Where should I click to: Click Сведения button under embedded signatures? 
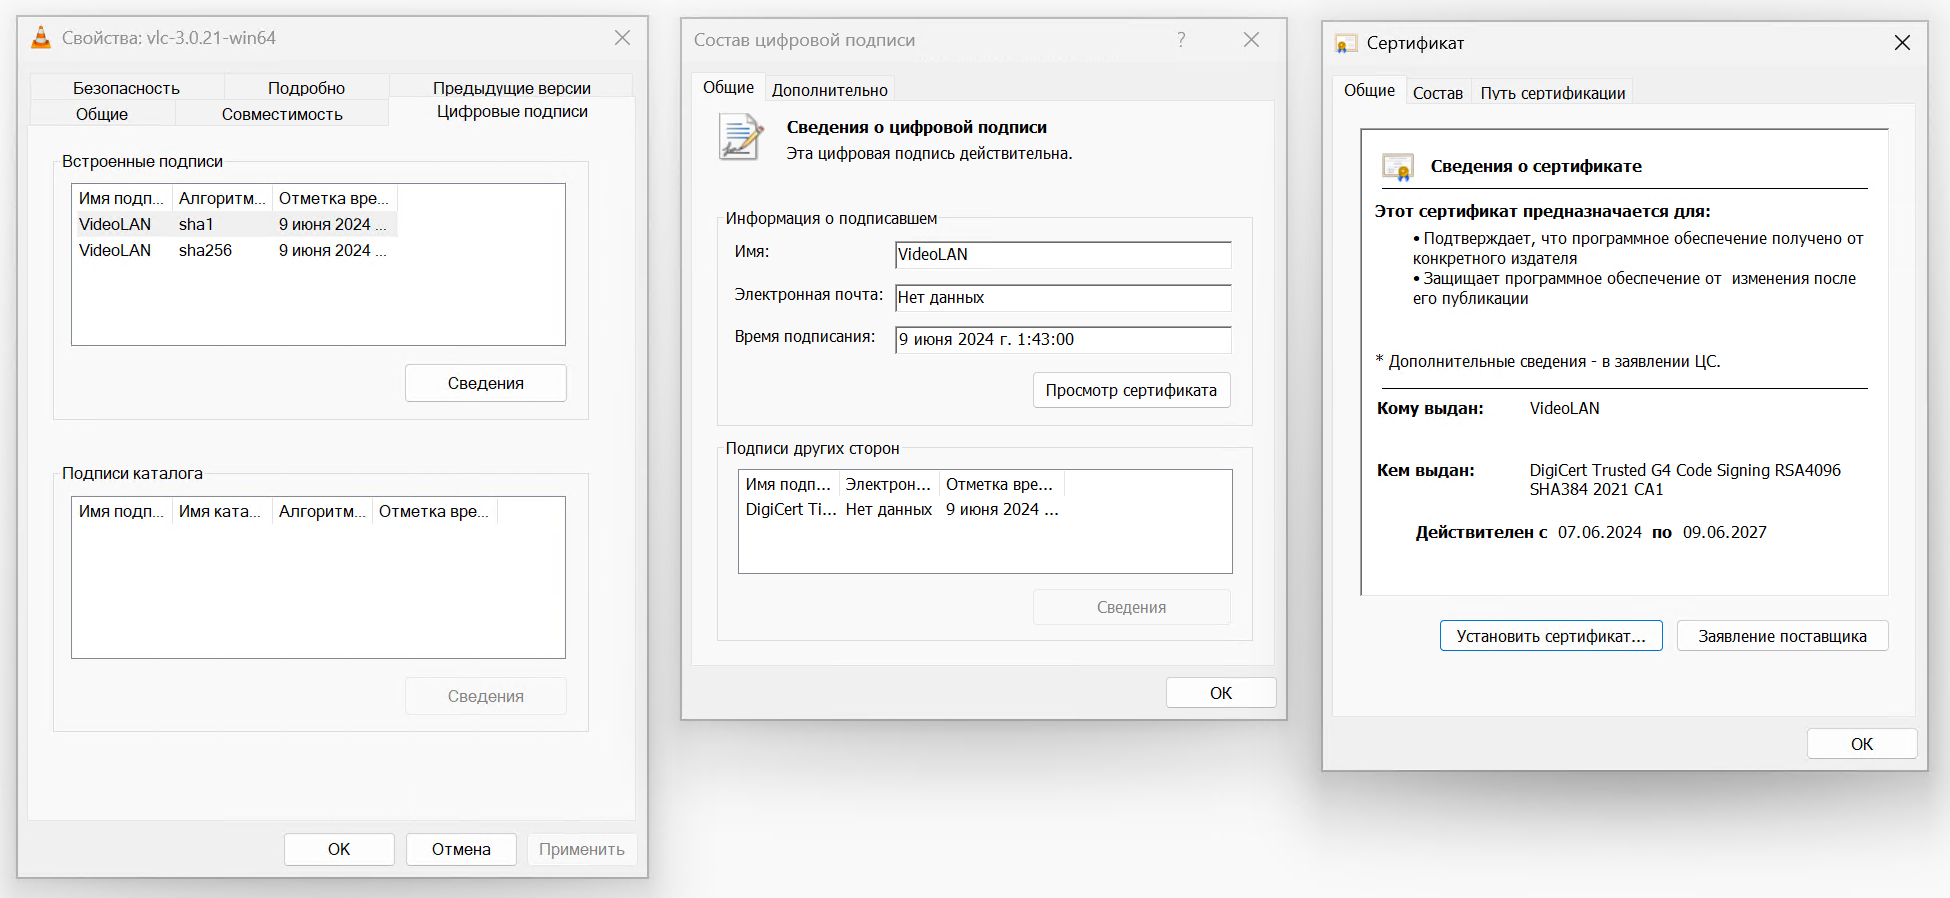tap(486, 383)
